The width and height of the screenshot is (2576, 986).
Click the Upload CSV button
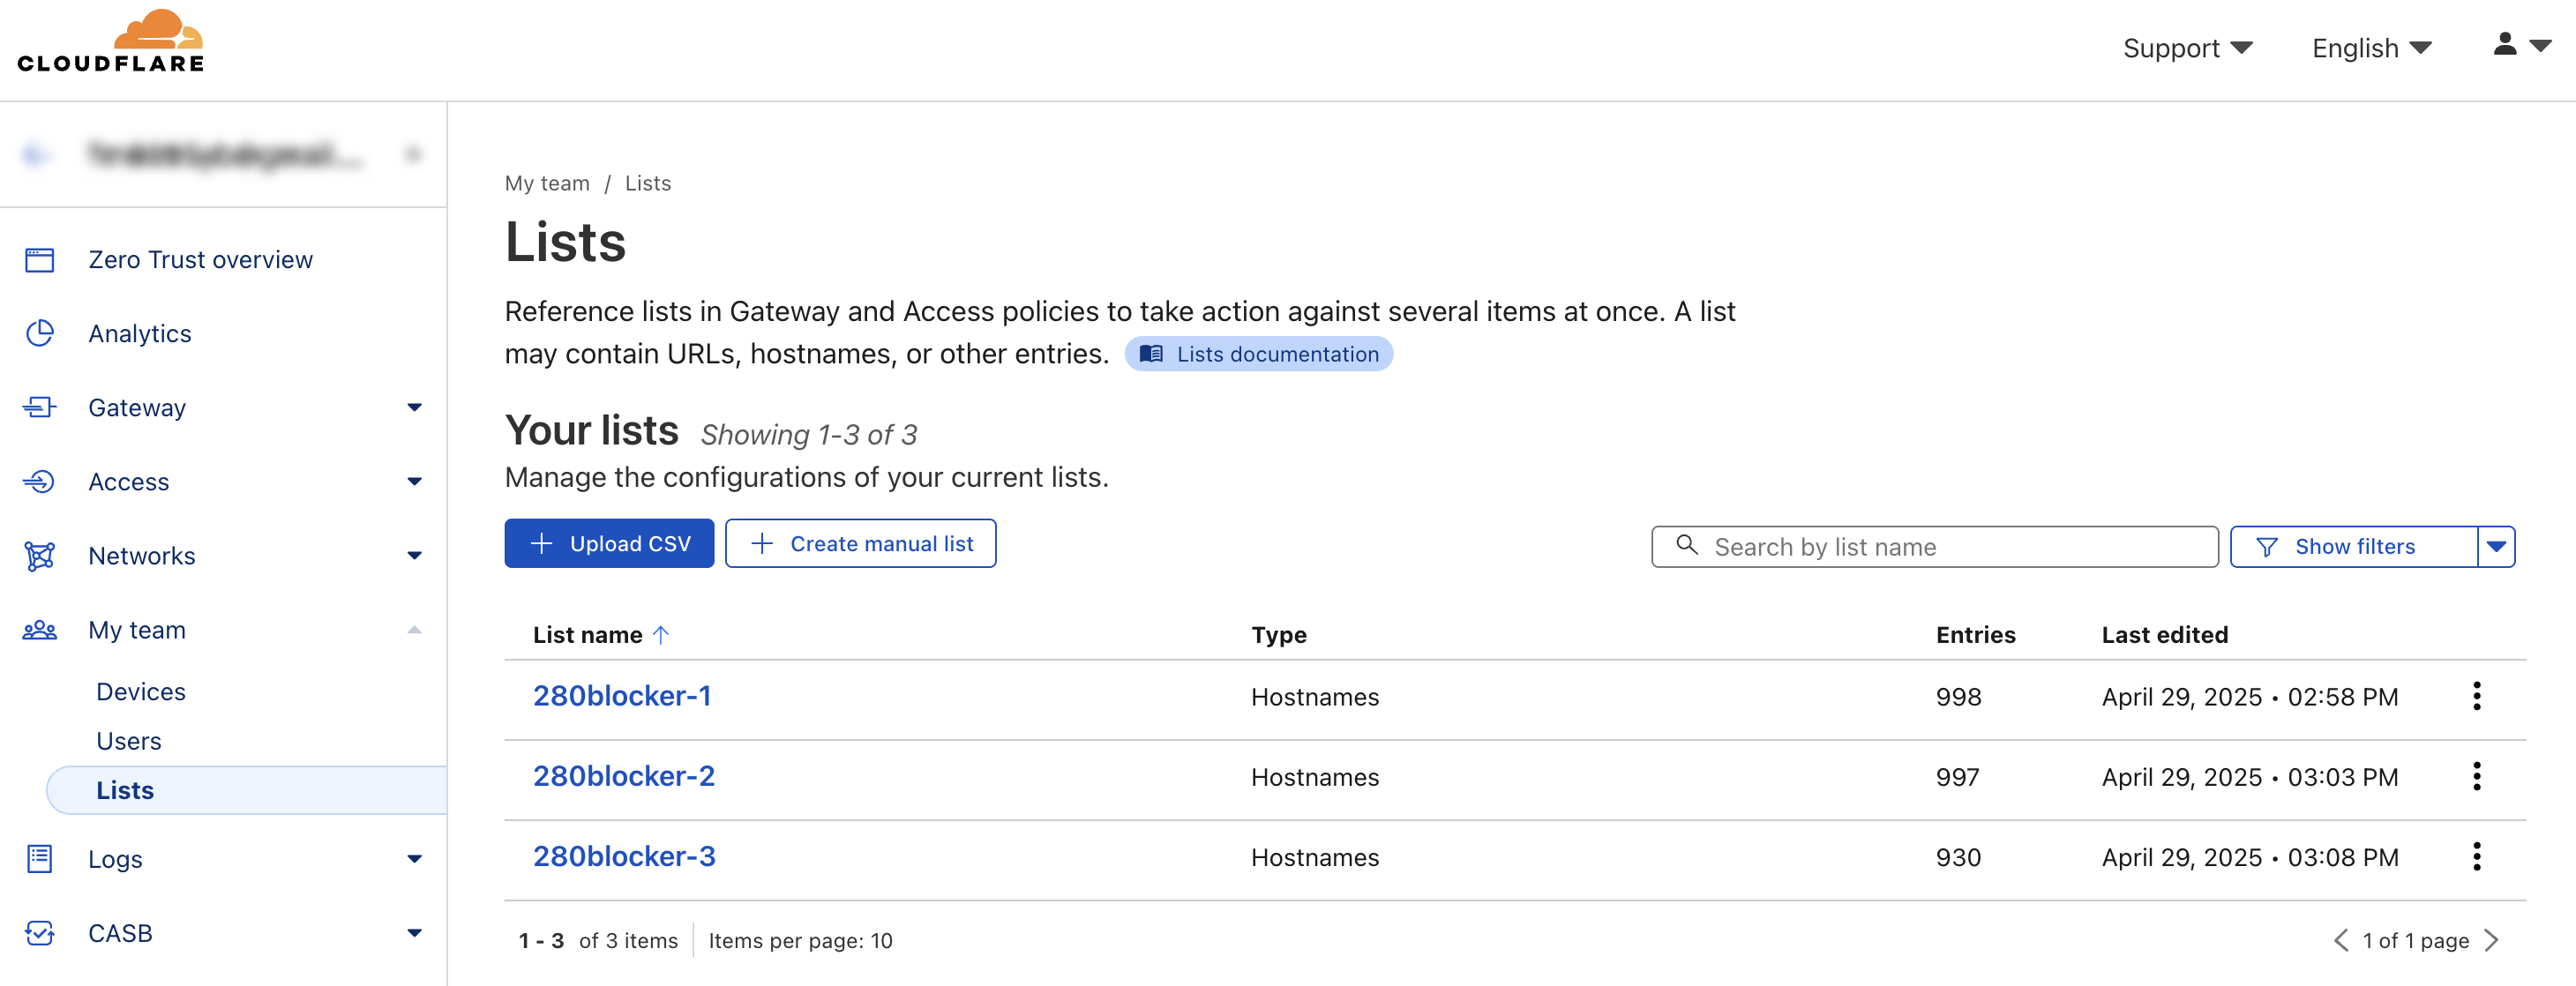(x=609, y=543)
